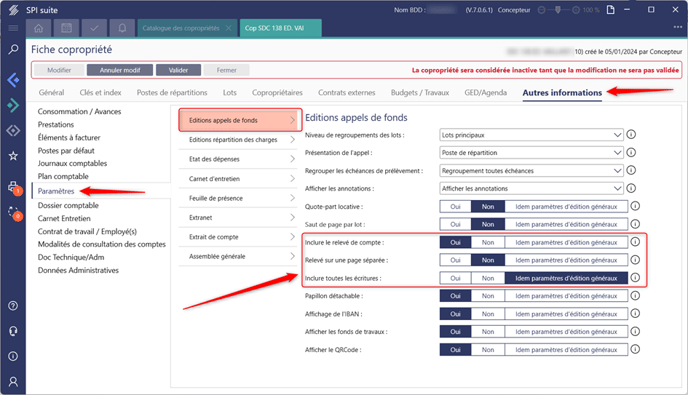The width and height of the screenshot is (688, 395).
Task: Open Afficher les annotations dropdown
Action: click(531, 189)
